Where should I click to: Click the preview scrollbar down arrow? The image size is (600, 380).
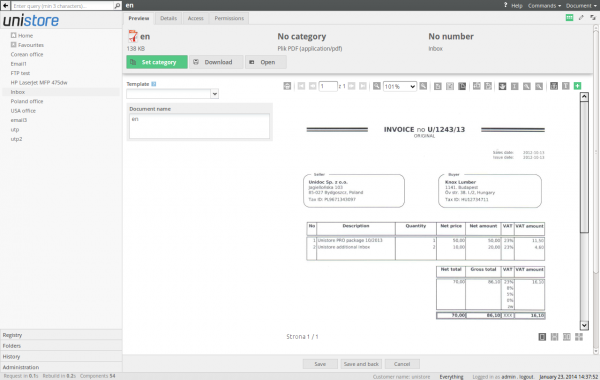[x=584, y=325]
